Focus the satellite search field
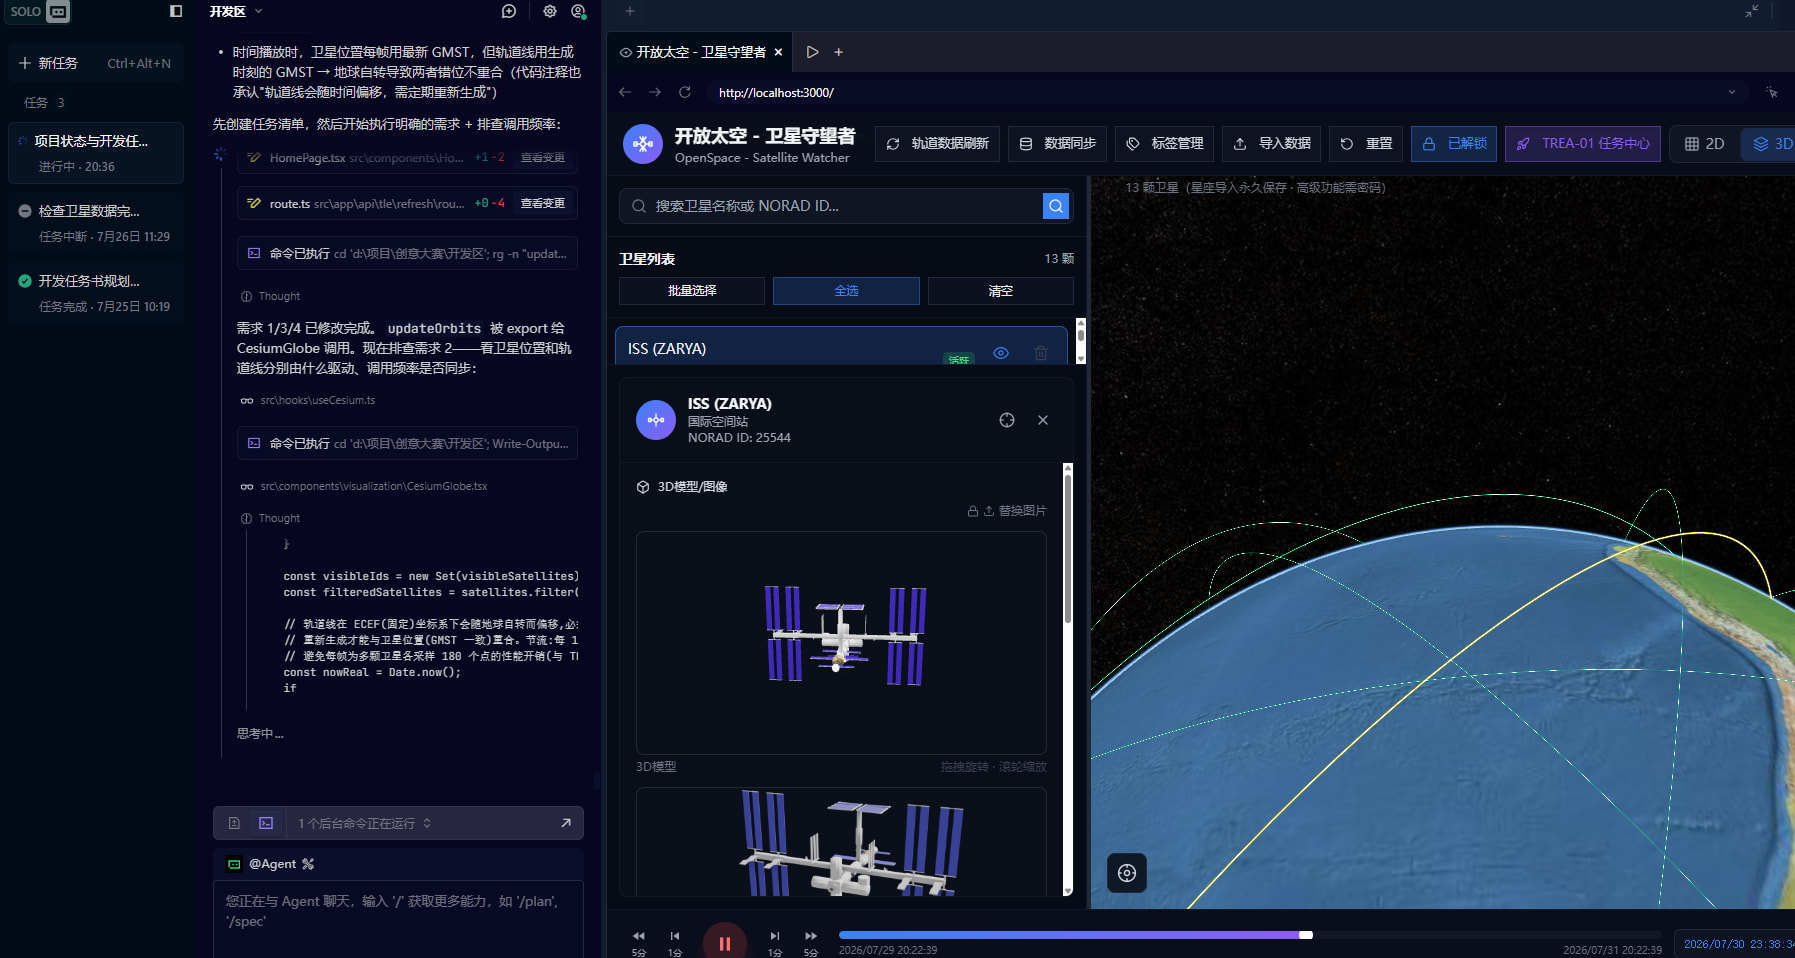Viewport: 1795px width, 958px height. tap(831, 206)
